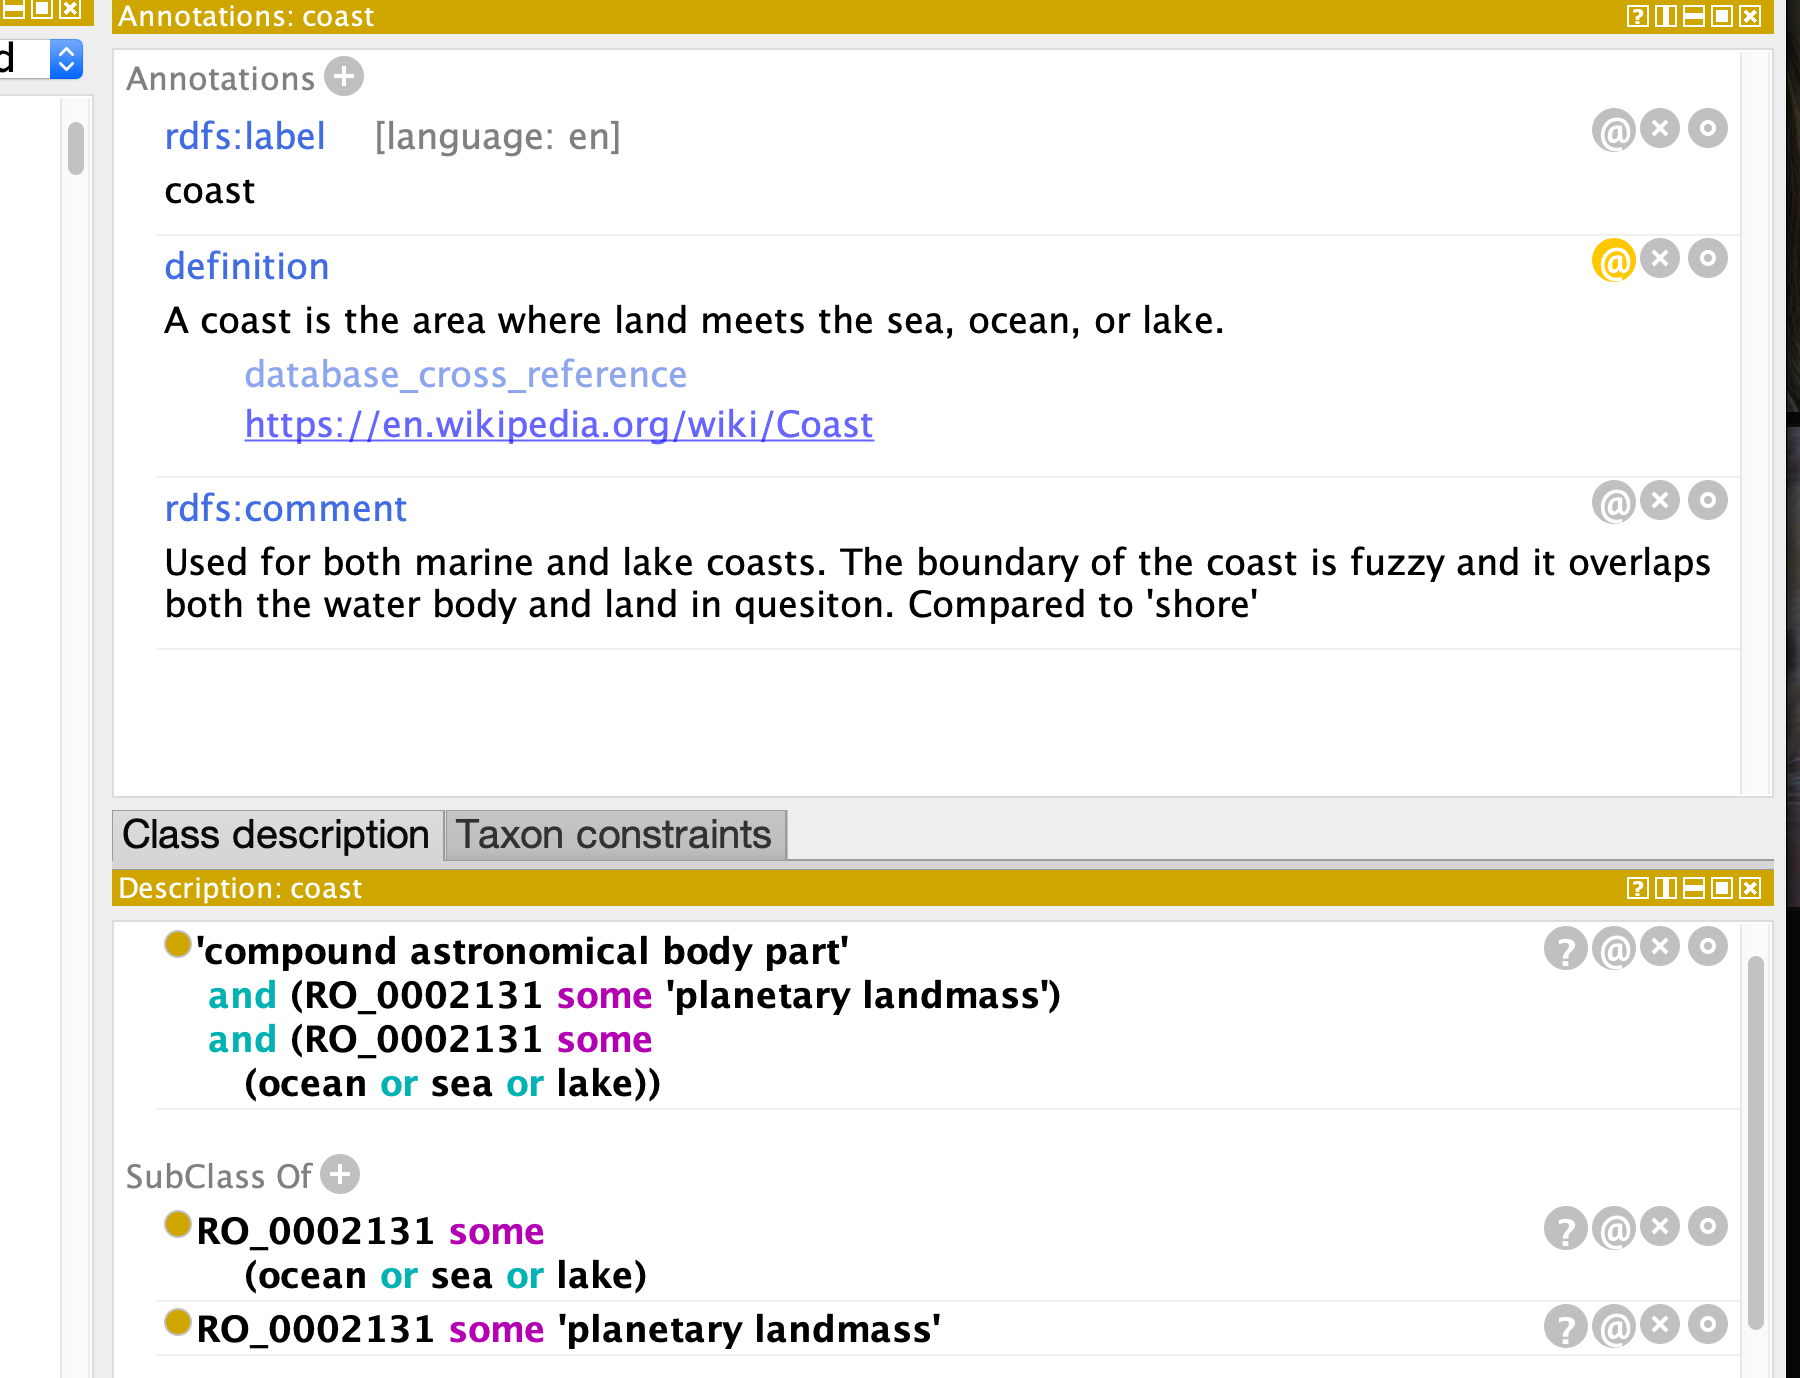Click the left panel scrollbar thumb
Viewport: 1800px width, 1378px height.
pyautogui.click(x=76, y=148)
